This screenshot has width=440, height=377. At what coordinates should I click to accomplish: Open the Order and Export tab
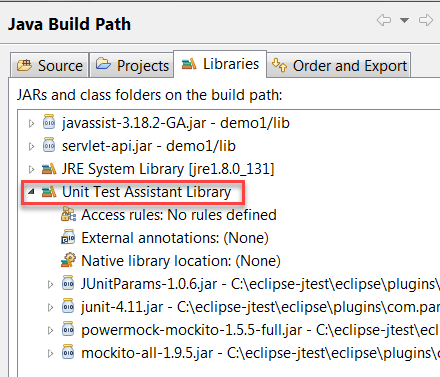[339, 65]
